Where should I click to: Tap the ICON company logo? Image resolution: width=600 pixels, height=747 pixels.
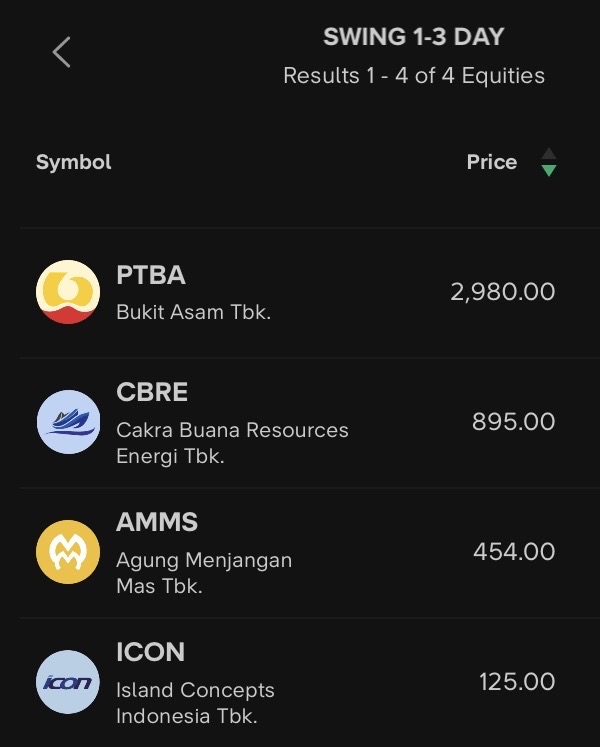coord(68,682)
